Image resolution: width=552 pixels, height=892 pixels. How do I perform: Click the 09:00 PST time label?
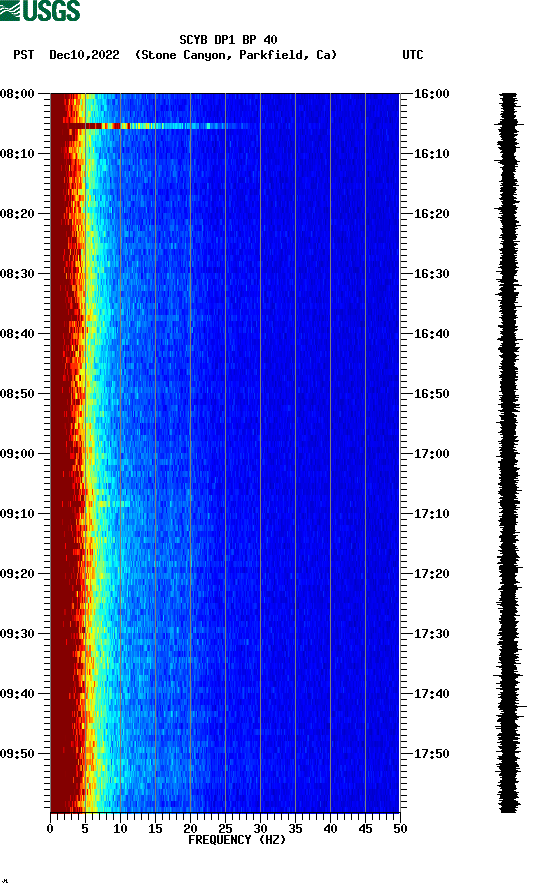click(17, 454)
